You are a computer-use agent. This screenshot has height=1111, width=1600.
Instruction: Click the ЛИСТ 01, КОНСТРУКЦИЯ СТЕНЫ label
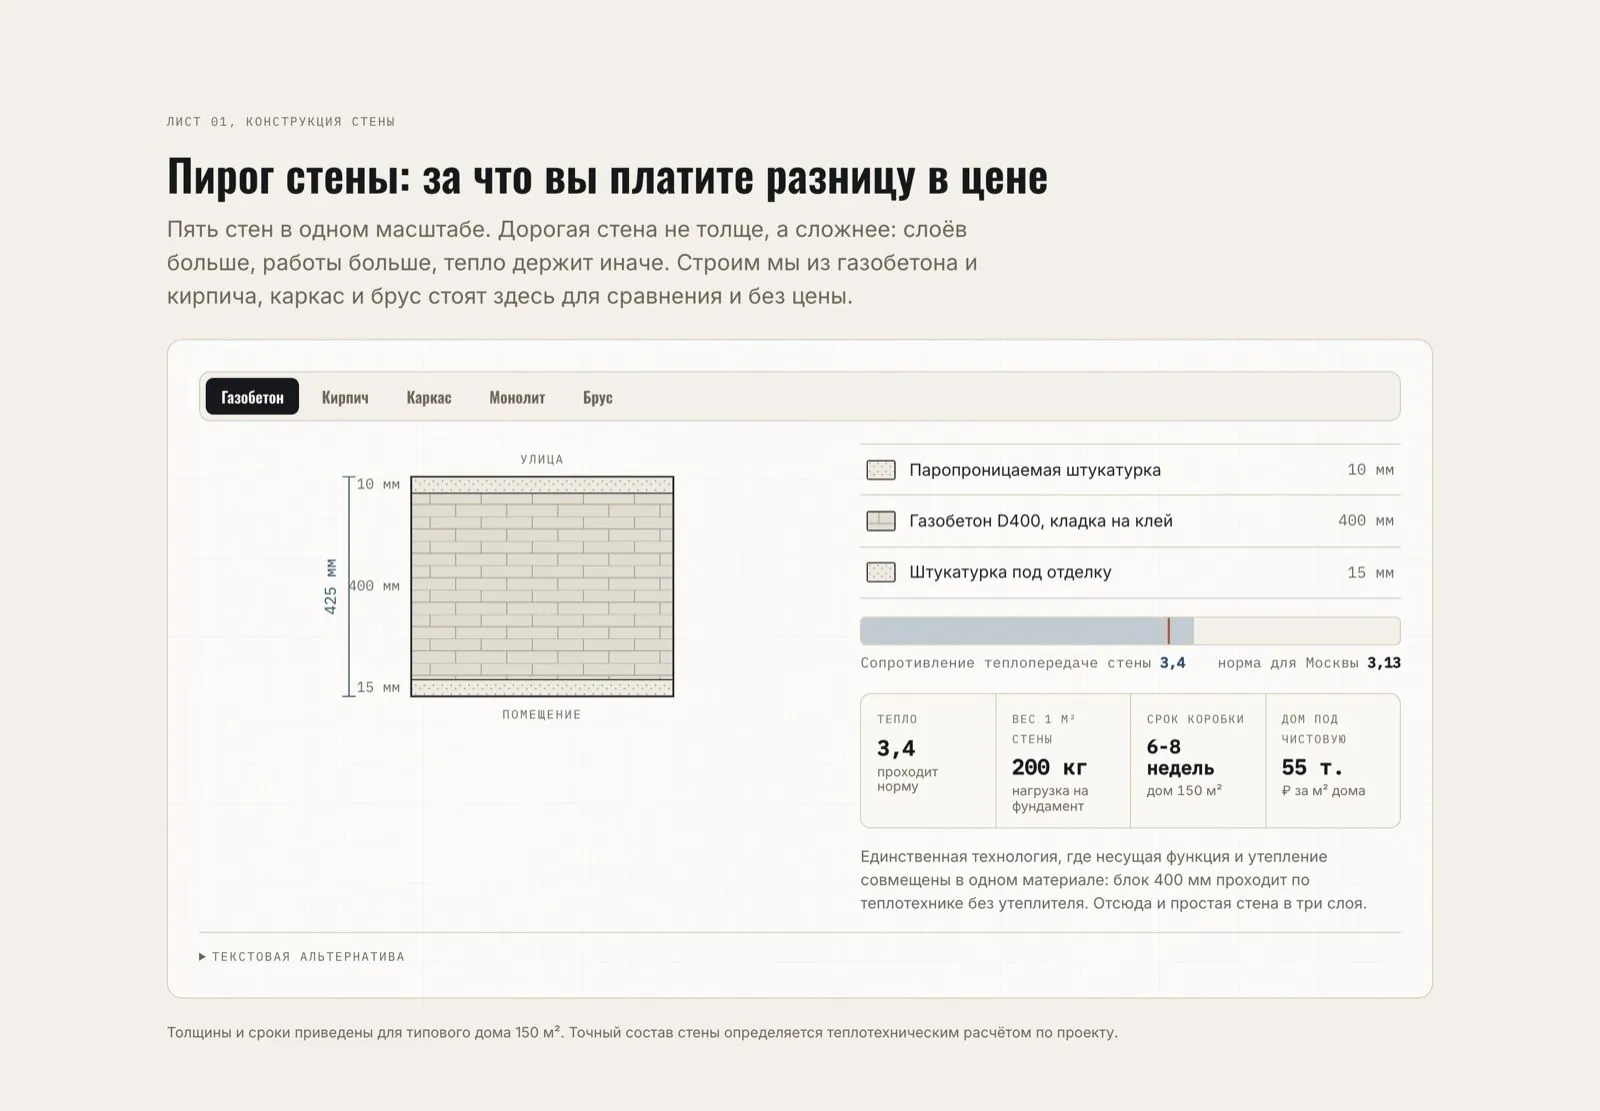(x=281, y=122)
